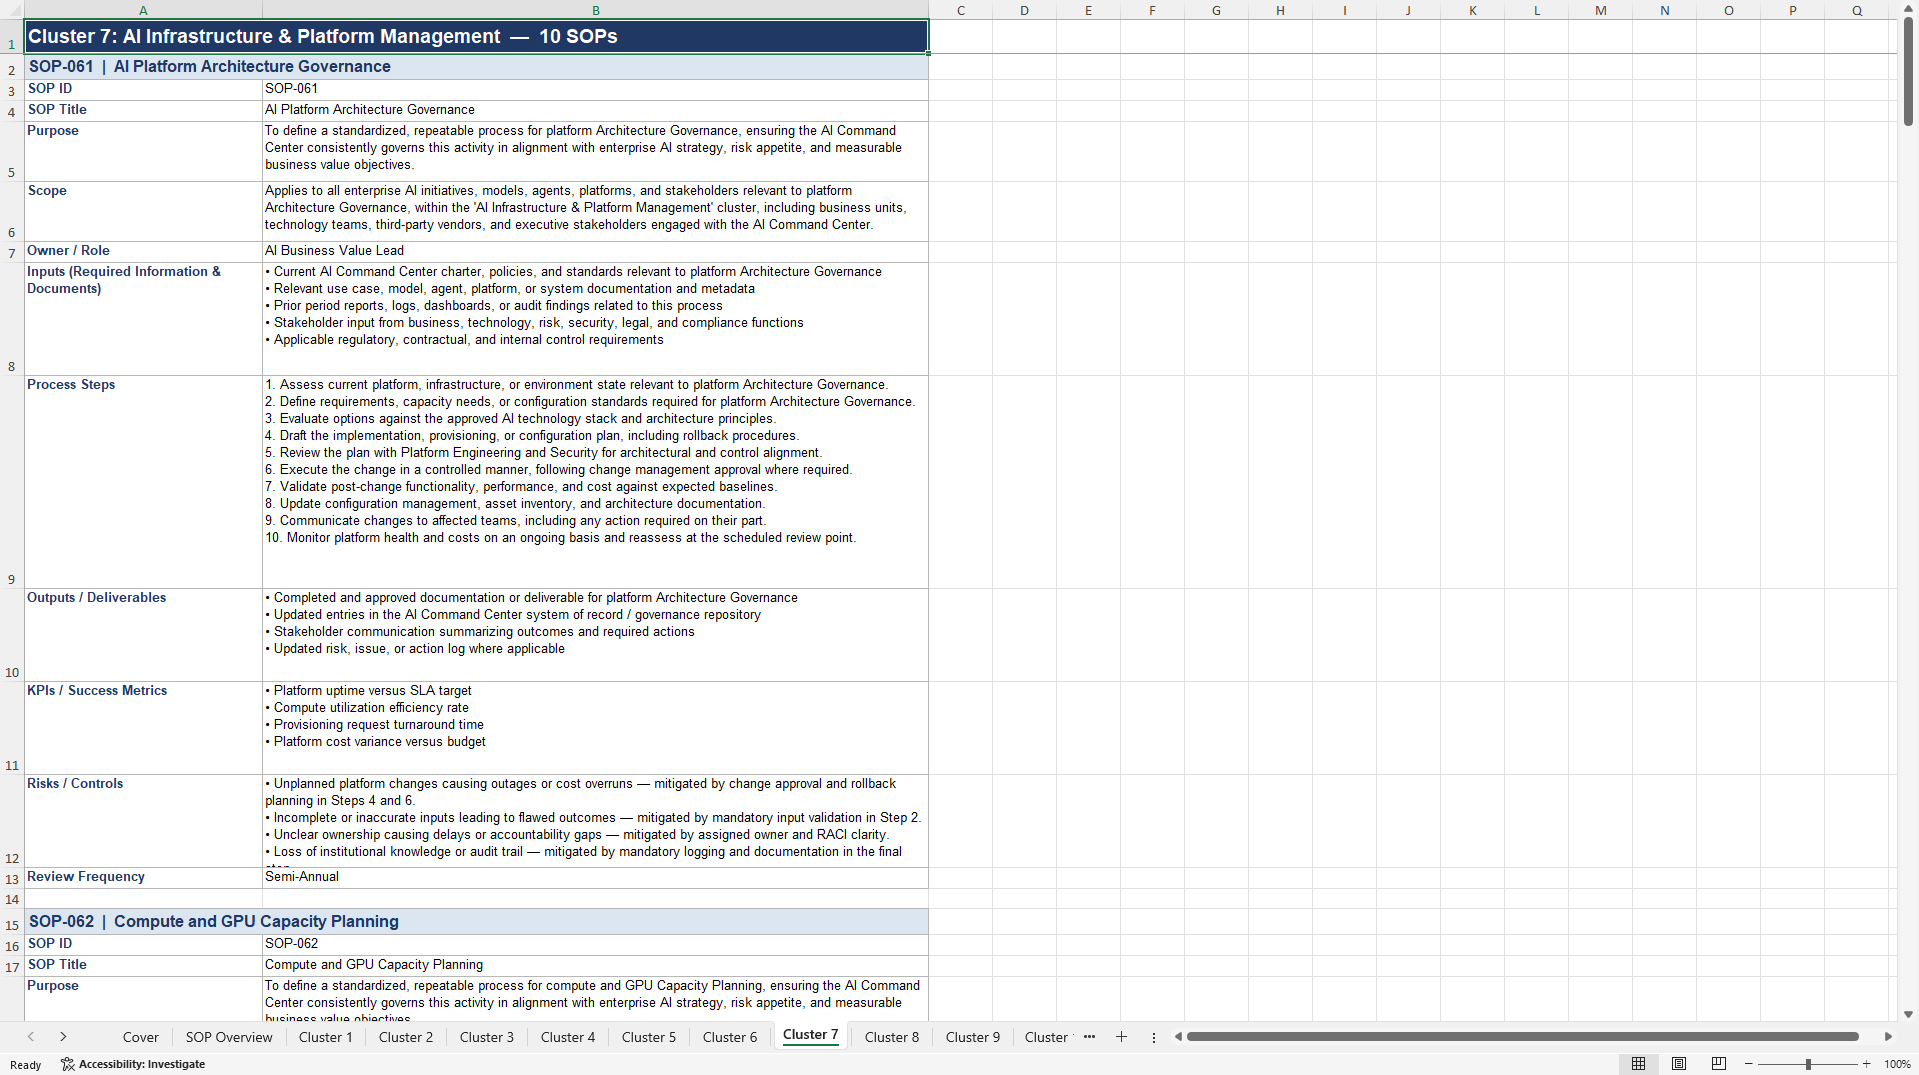1919x1075 pixels.
Task: Click vertical scrollbar down arrow
Action: pyautogui.click(x=1908, y=1014)
